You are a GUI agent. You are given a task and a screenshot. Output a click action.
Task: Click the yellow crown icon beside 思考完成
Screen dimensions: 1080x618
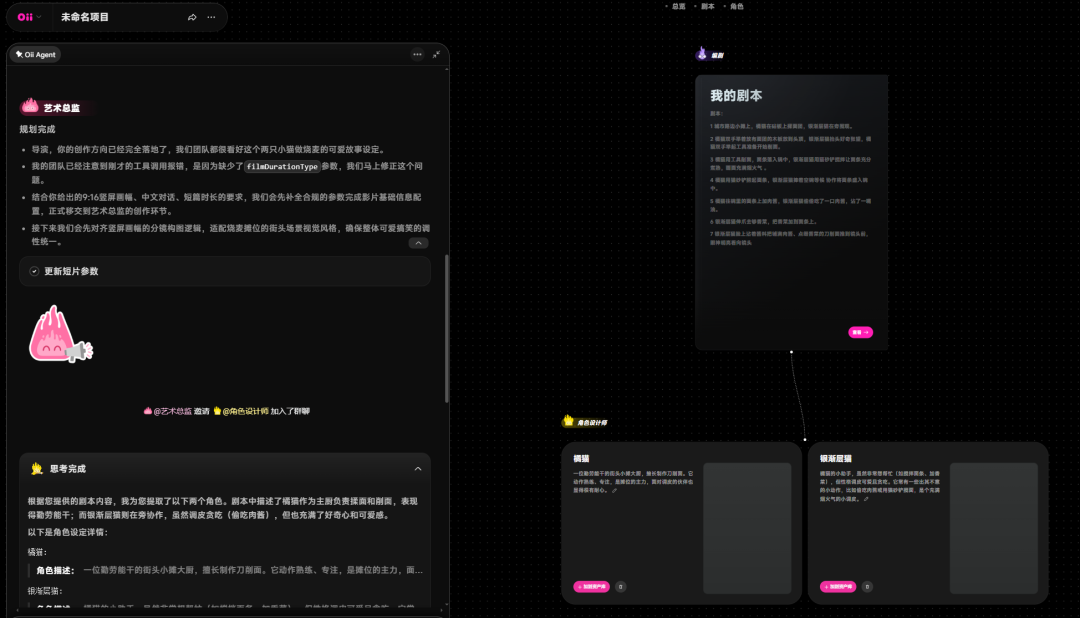37,468
